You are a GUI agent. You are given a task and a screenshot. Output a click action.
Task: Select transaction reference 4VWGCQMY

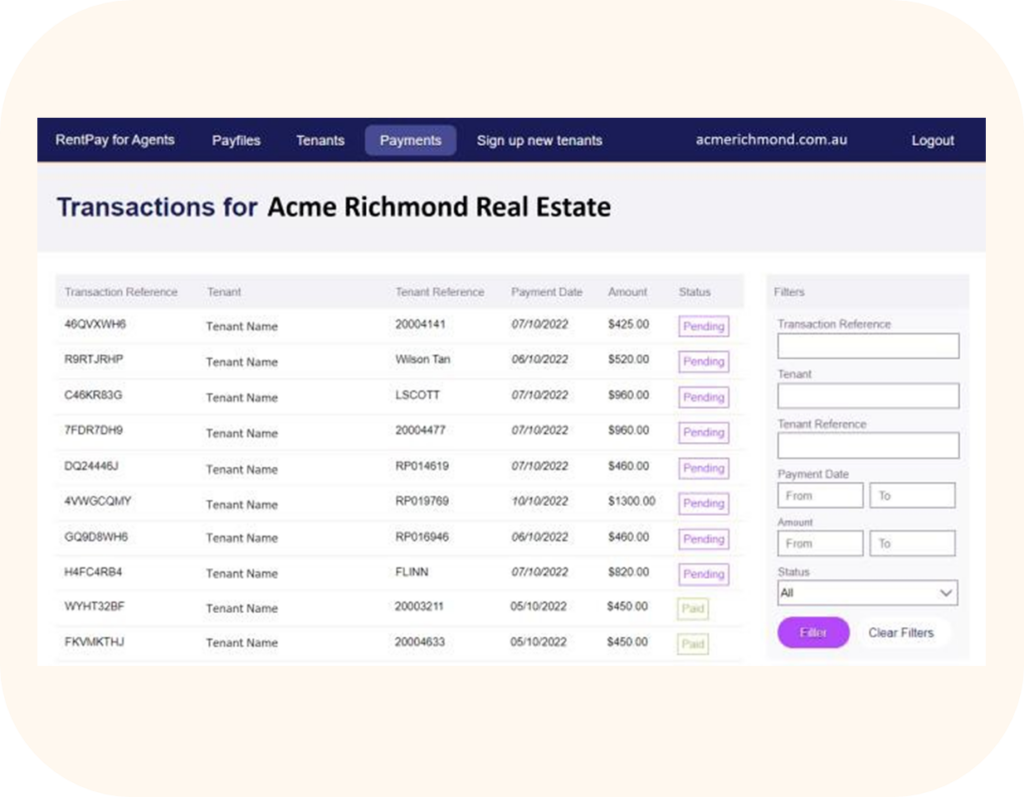pyautogui.click(x=97, y=501)
